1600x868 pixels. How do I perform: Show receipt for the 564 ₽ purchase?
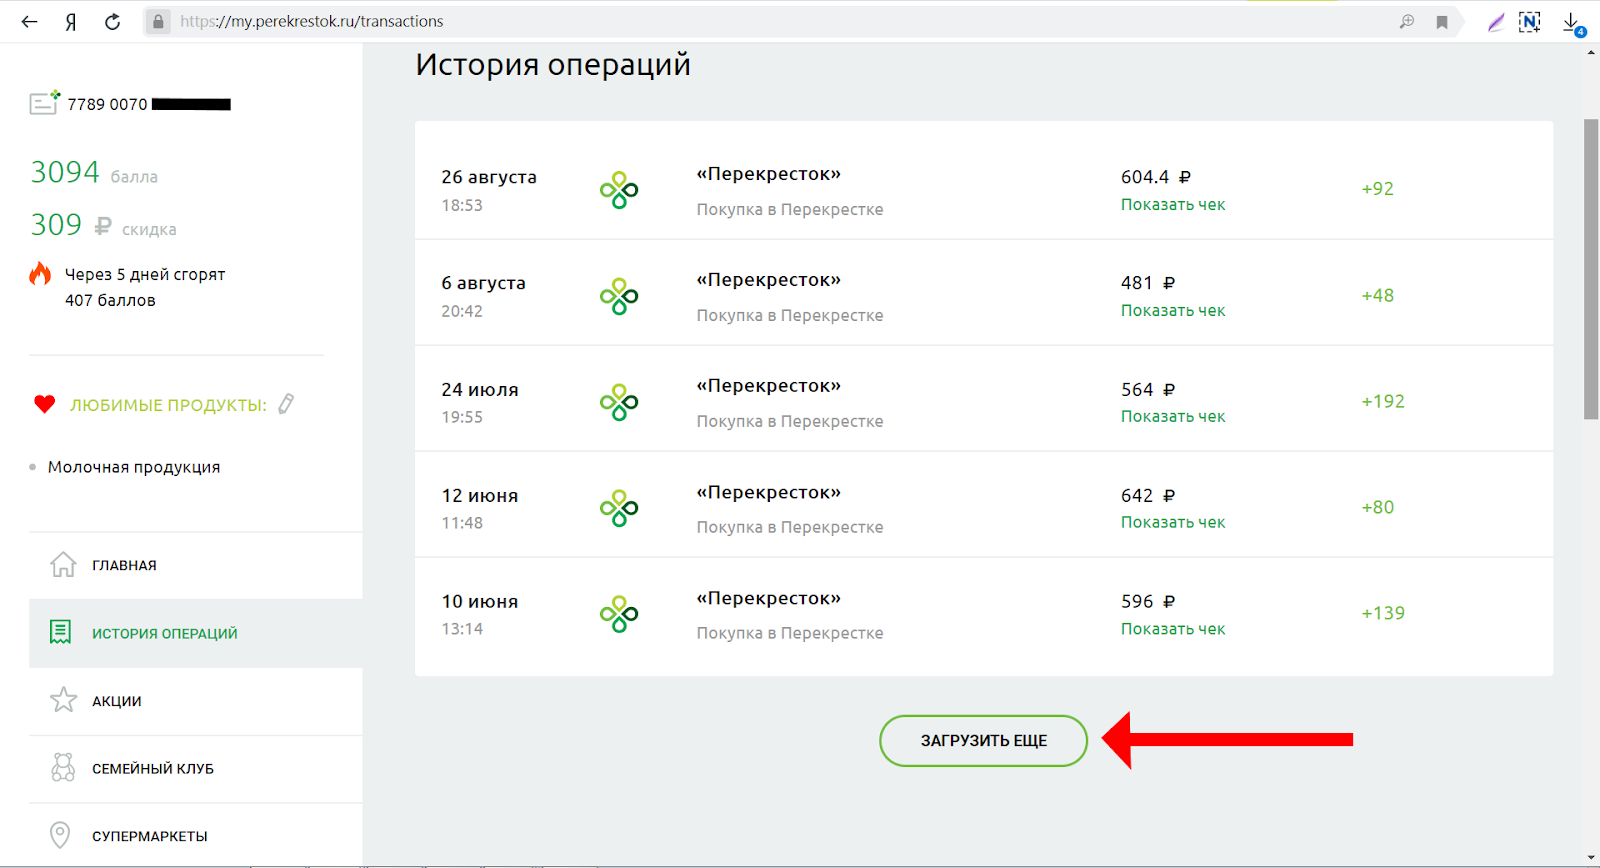(x=1172, y=416)
